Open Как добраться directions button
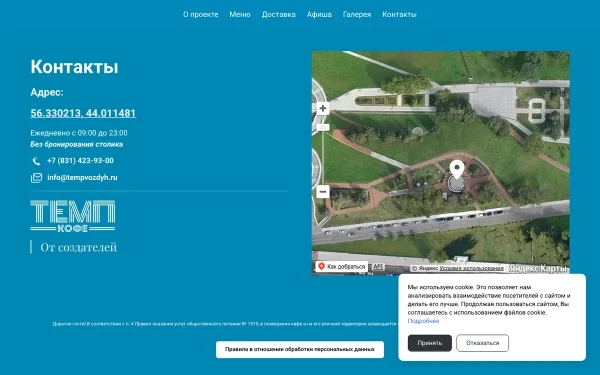 pos(342,267)
